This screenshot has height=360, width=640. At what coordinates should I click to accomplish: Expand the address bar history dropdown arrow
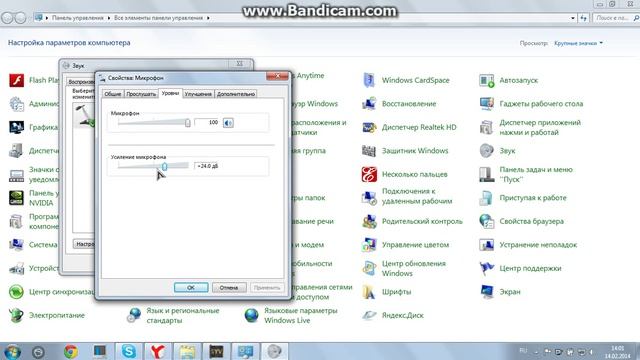click(573, 18)
